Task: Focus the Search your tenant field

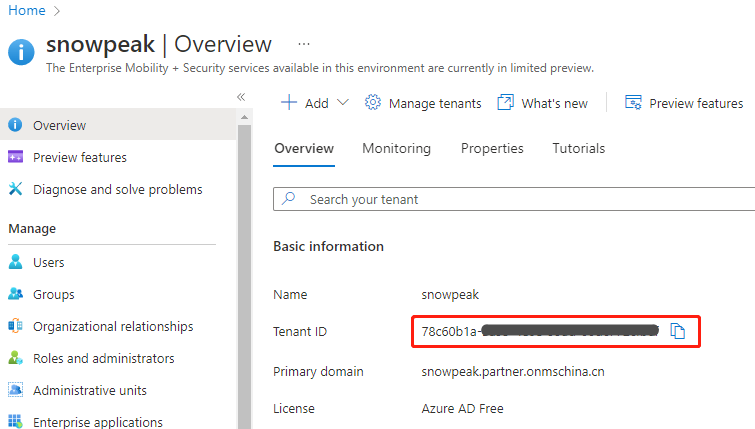Action: click(x=514, y=199)
